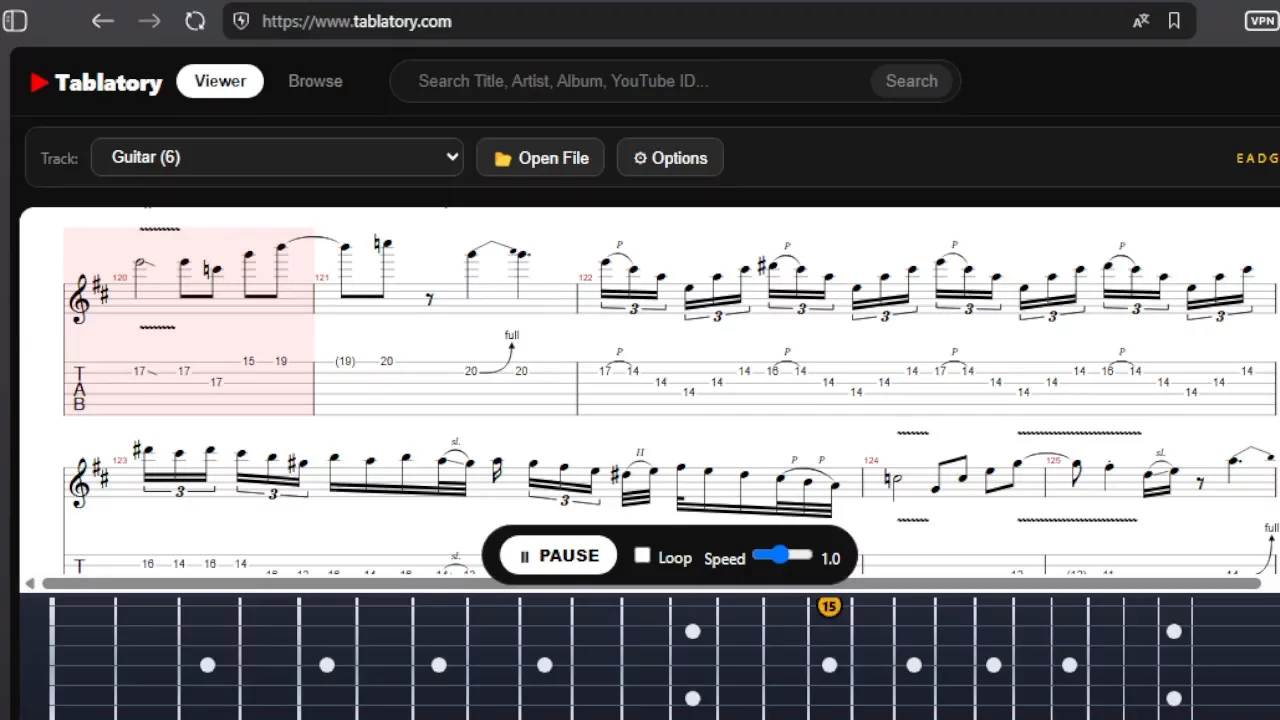Click the Open File button
1280x720 pixels.
(540, 157)
